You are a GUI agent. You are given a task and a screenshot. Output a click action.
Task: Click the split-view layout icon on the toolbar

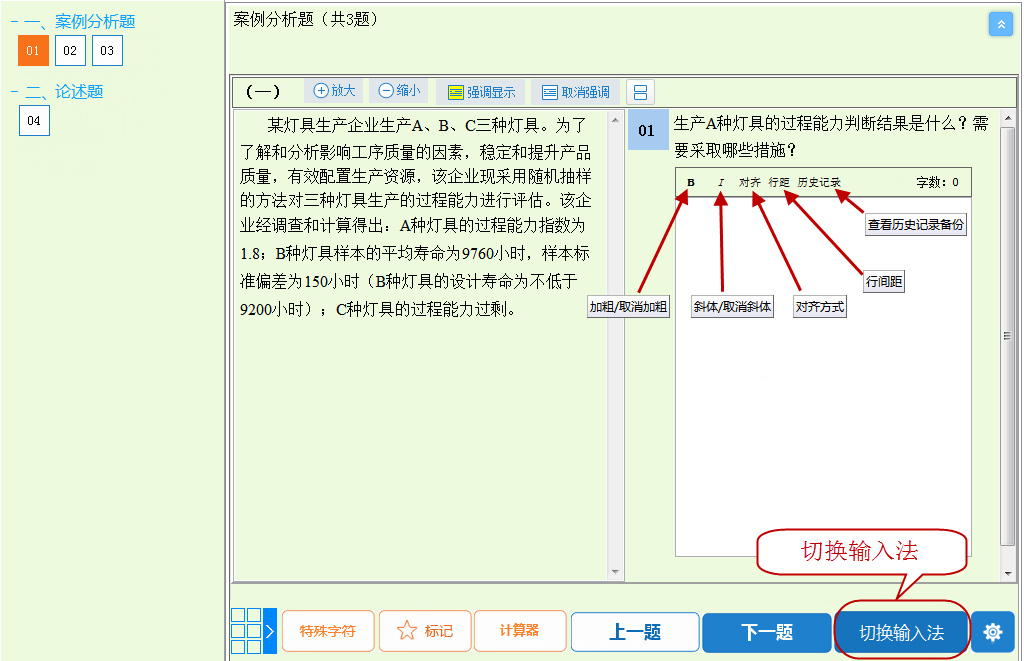click(638, 90)
